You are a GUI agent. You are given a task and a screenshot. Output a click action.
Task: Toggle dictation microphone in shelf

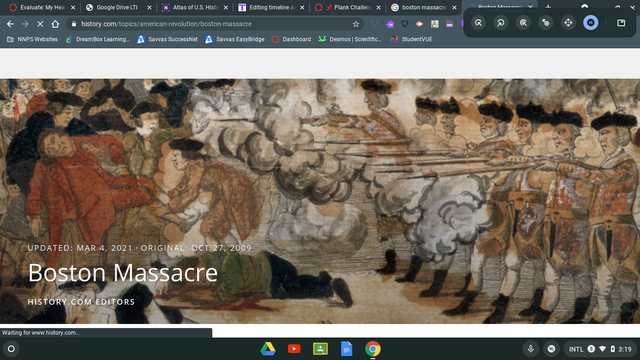531,349
